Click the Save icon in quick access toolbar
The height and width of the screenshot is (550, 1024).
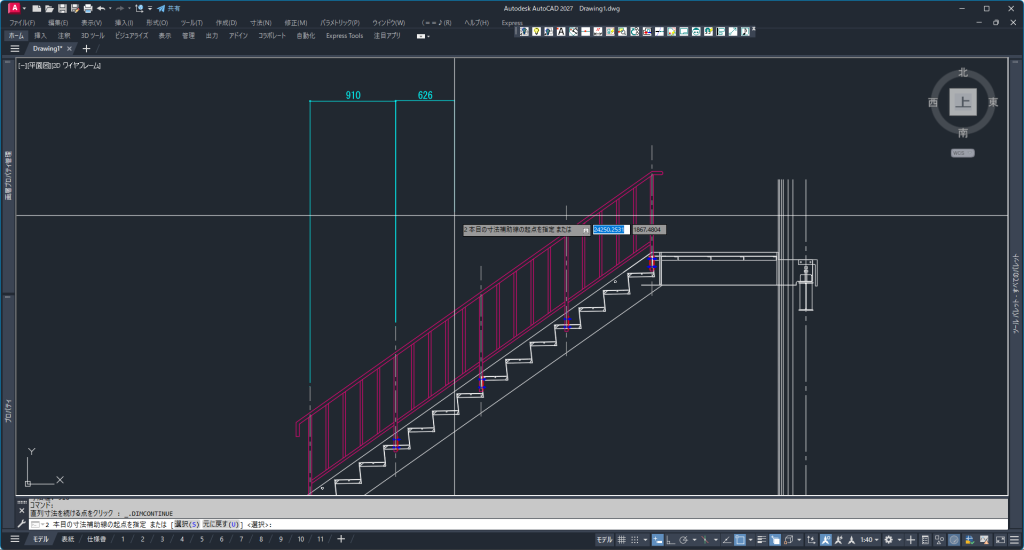point(61,8)
